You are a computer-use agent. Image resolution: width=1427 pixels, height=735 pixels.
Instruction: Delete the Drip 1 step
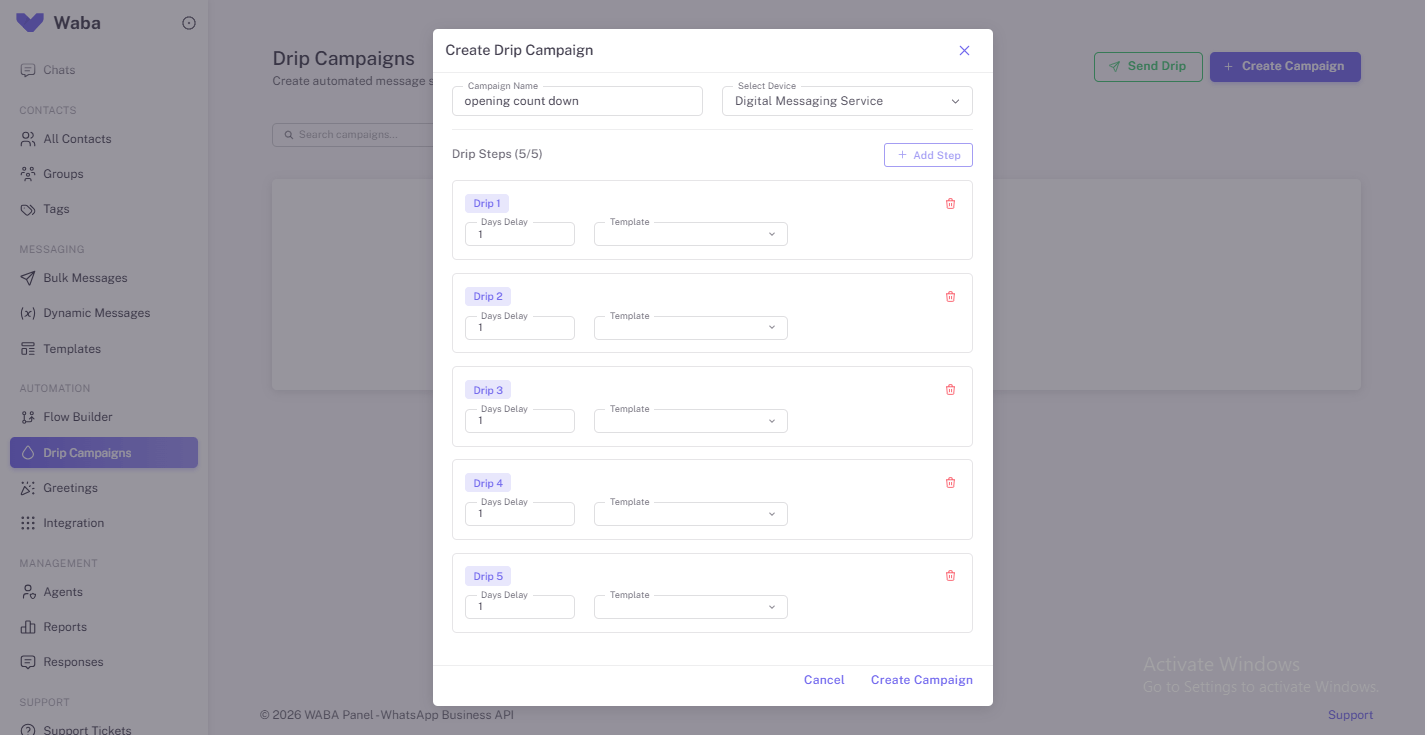click(x=950, y=204)
